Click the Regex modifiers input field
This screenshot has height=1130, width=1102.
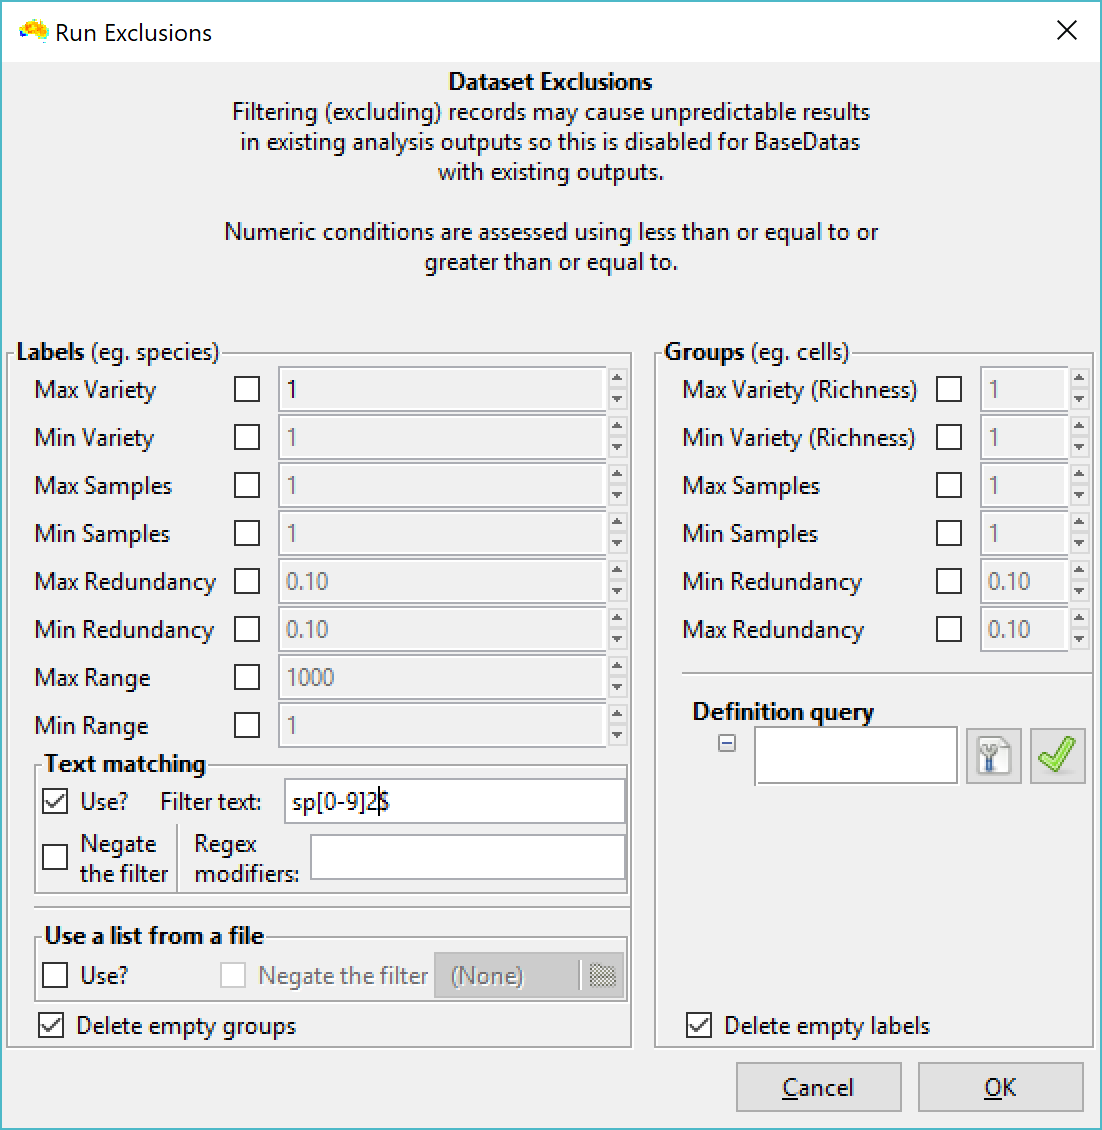(467, 857)
